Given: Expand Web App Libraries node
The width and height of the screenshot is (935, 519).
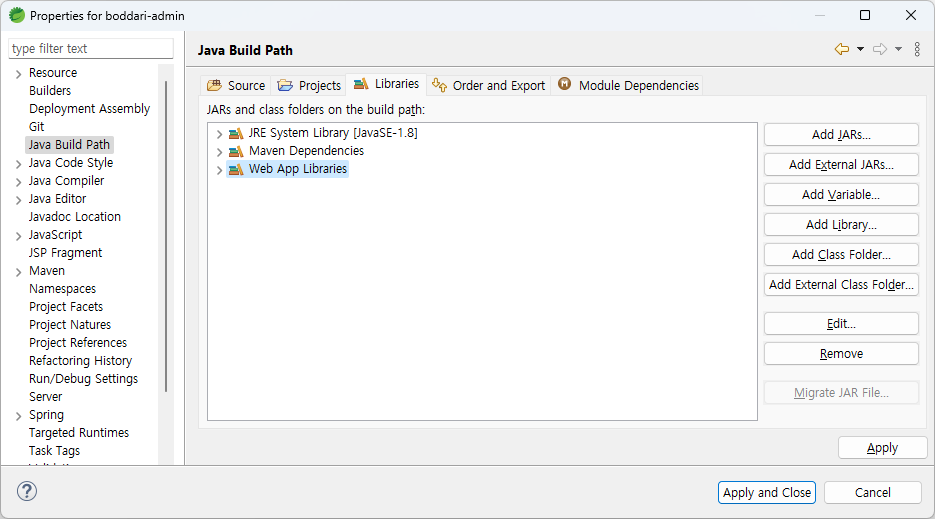Looking at the screenshot, I should tap(219, 170).
